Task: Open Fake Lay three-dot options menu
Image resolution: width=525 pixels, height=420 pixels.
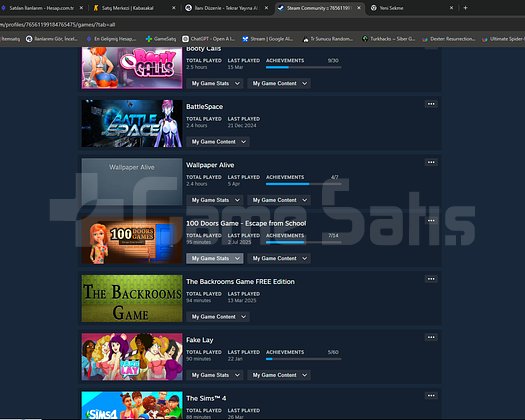Action: coord(431,337)
